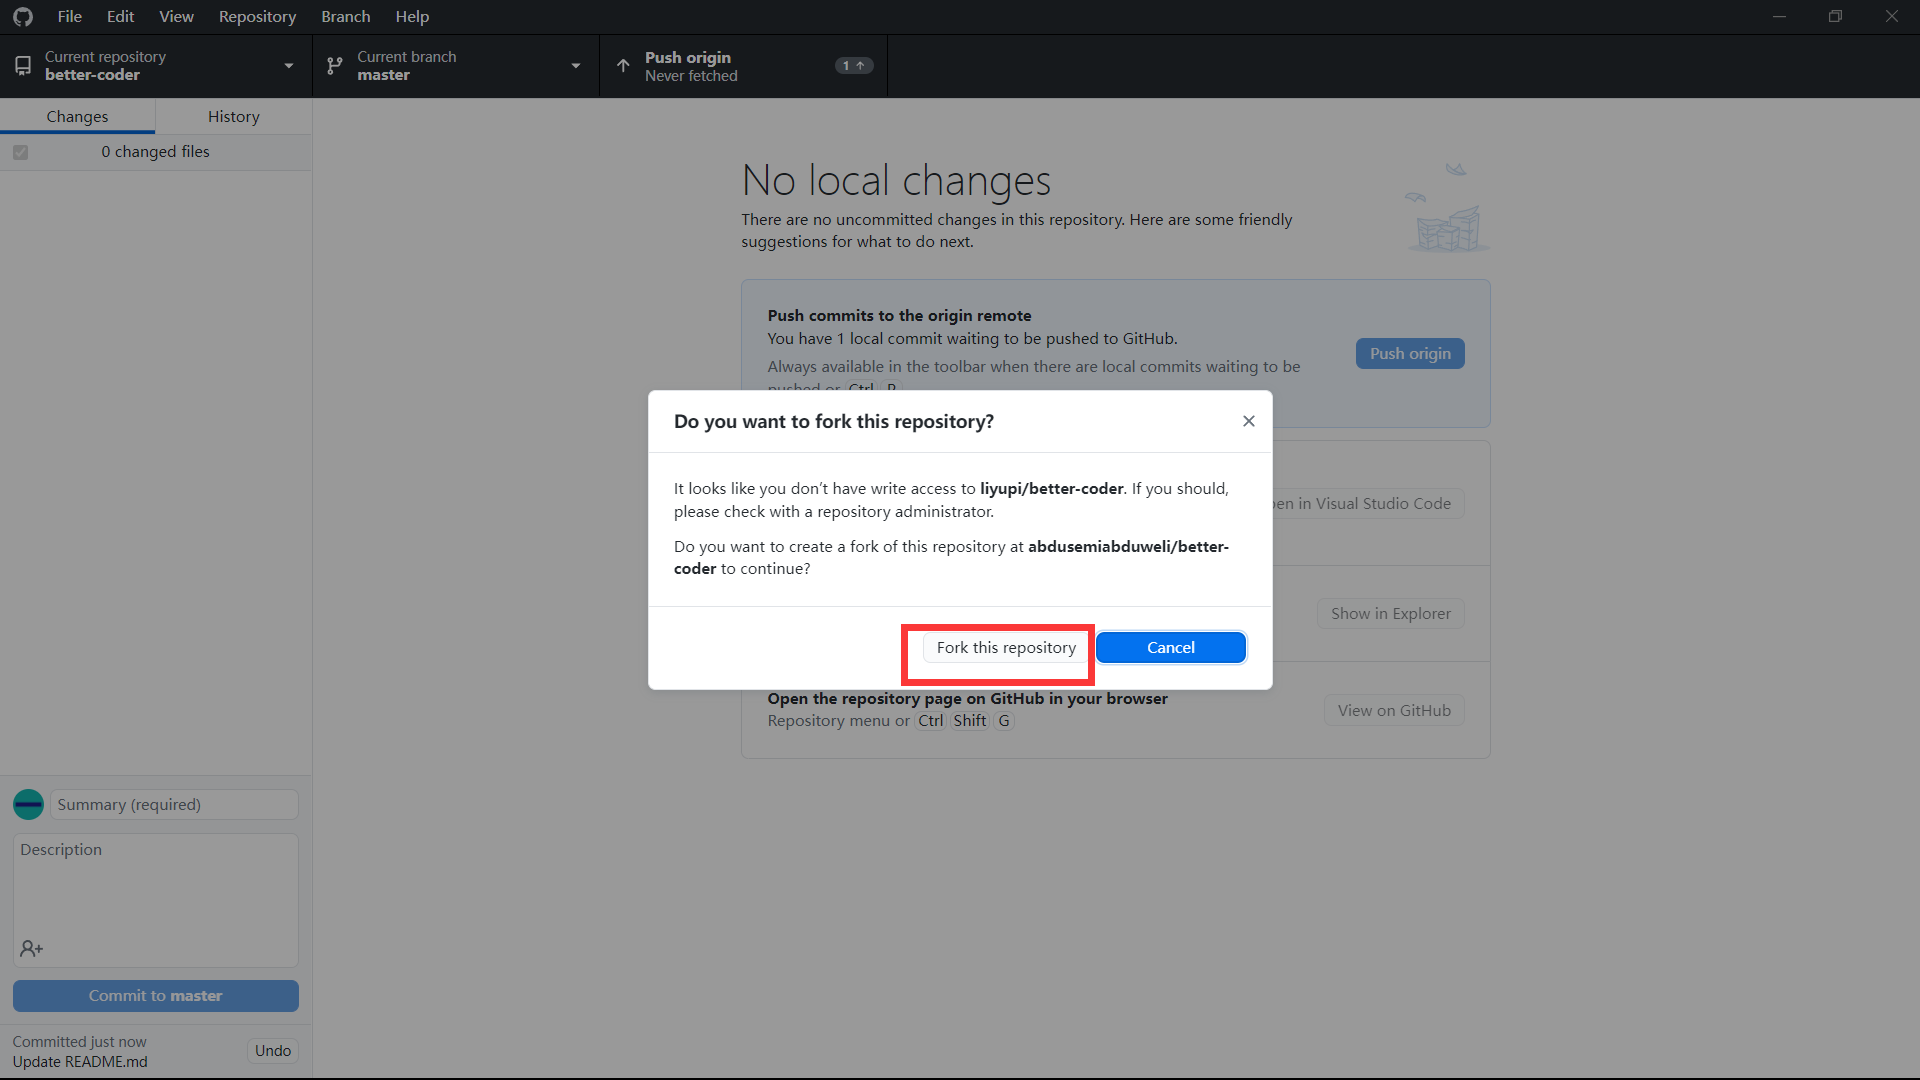
Task: Open the Edit menu
Action: tap(121, 17)
